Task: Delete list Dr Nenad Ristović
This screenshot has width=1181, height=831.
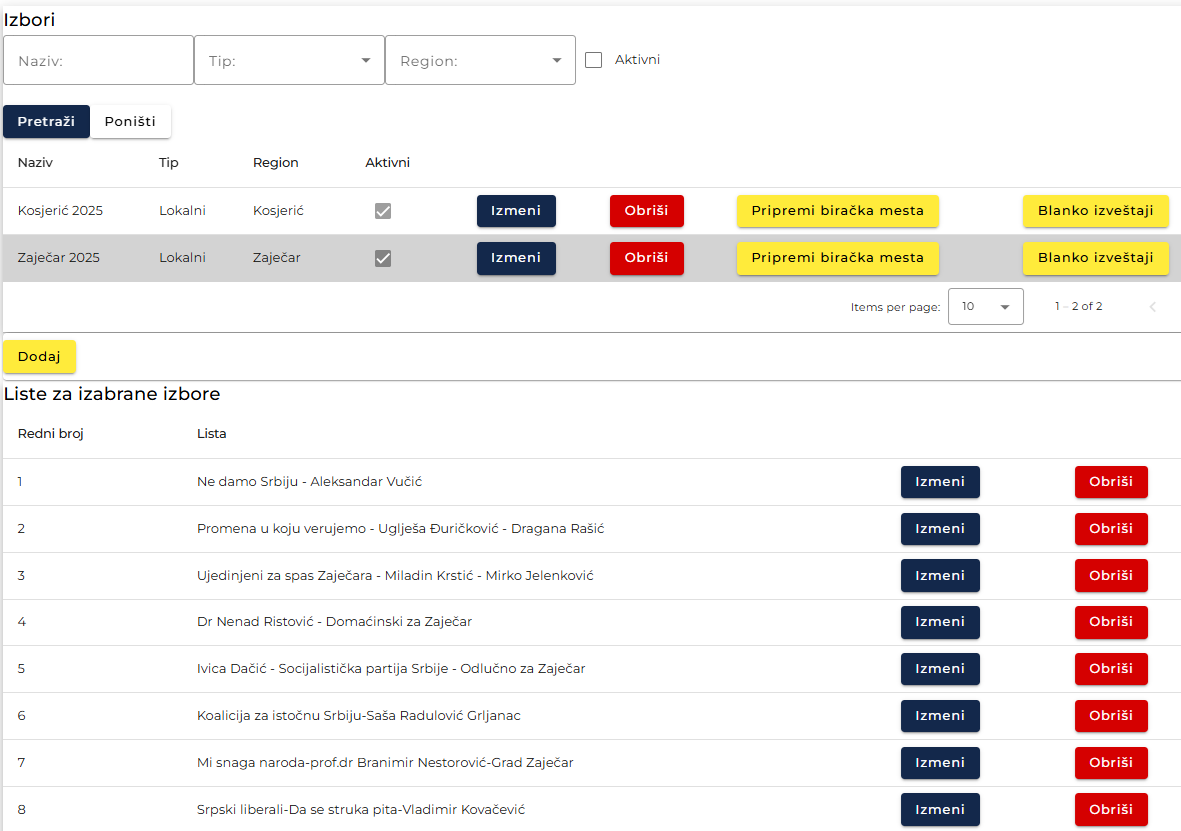Action: (x=1111, y=622)
